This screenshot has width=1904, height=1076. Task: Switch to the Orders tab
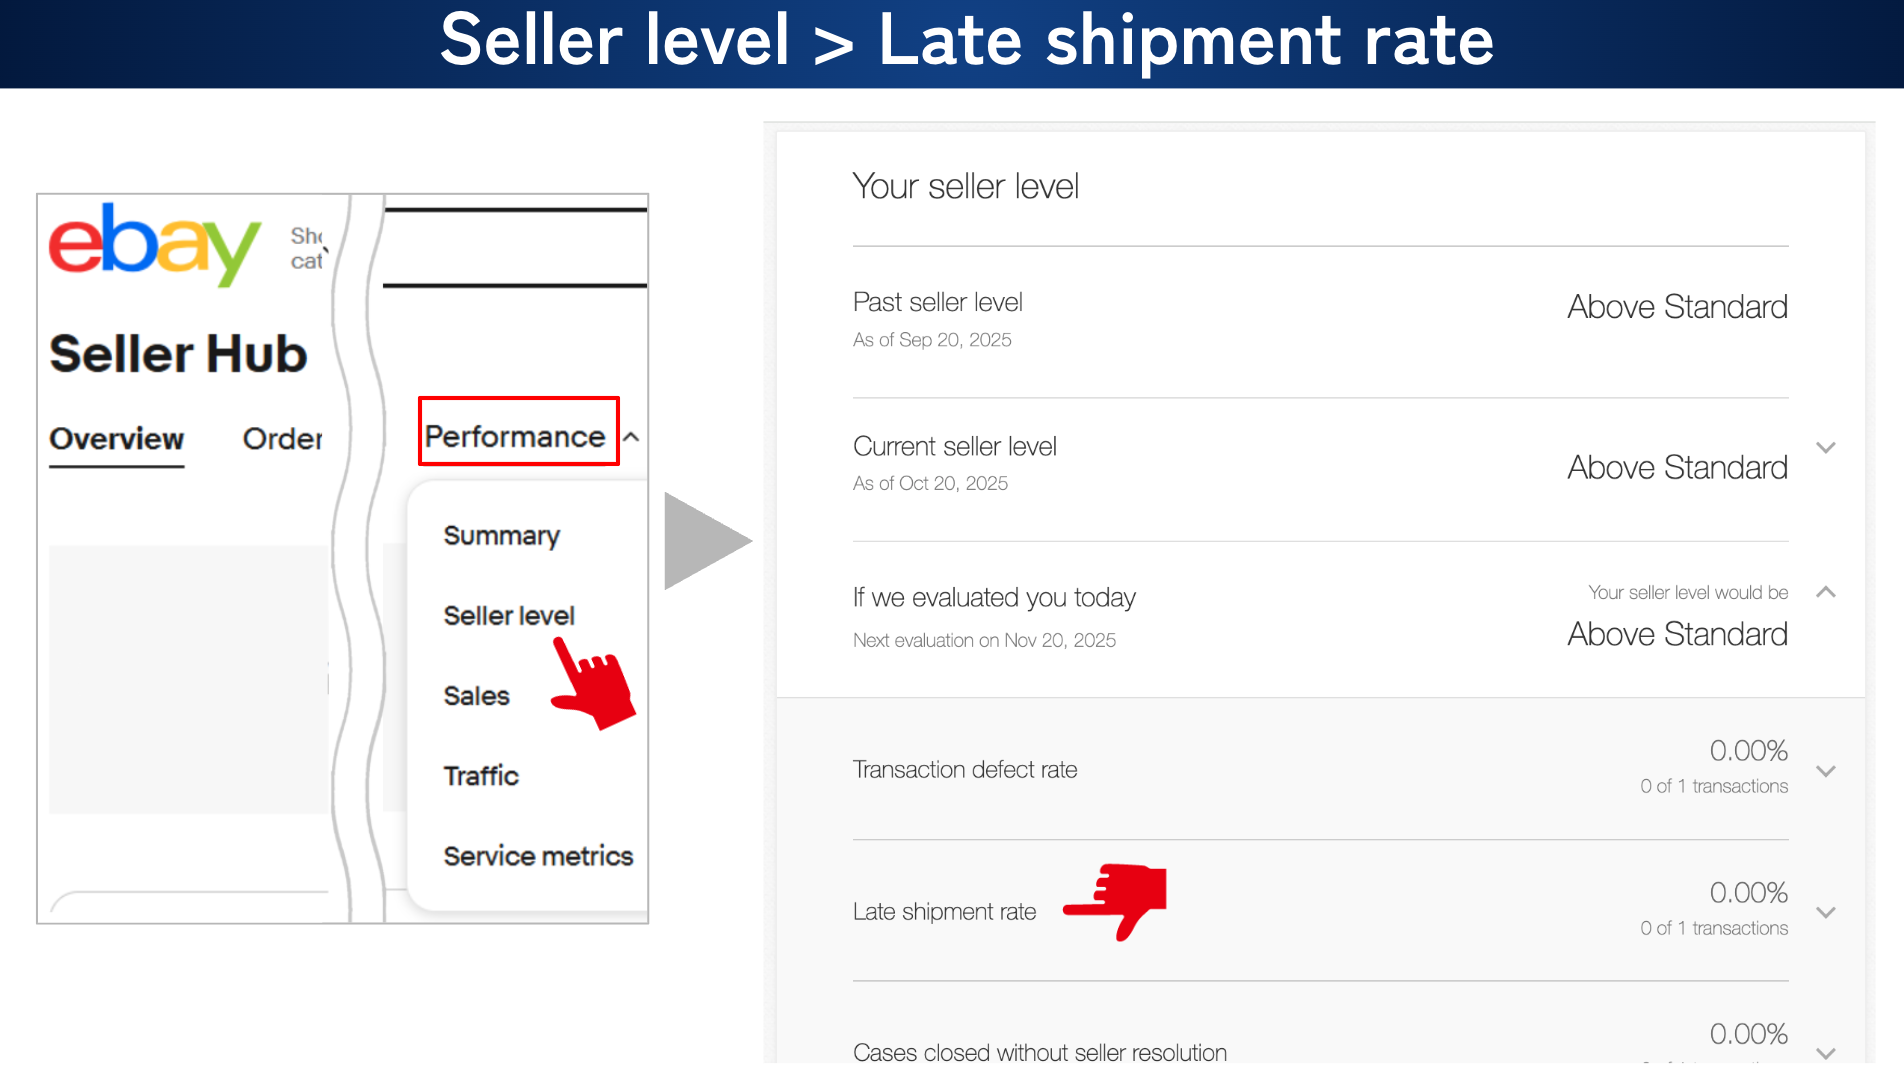coord(282,439)
